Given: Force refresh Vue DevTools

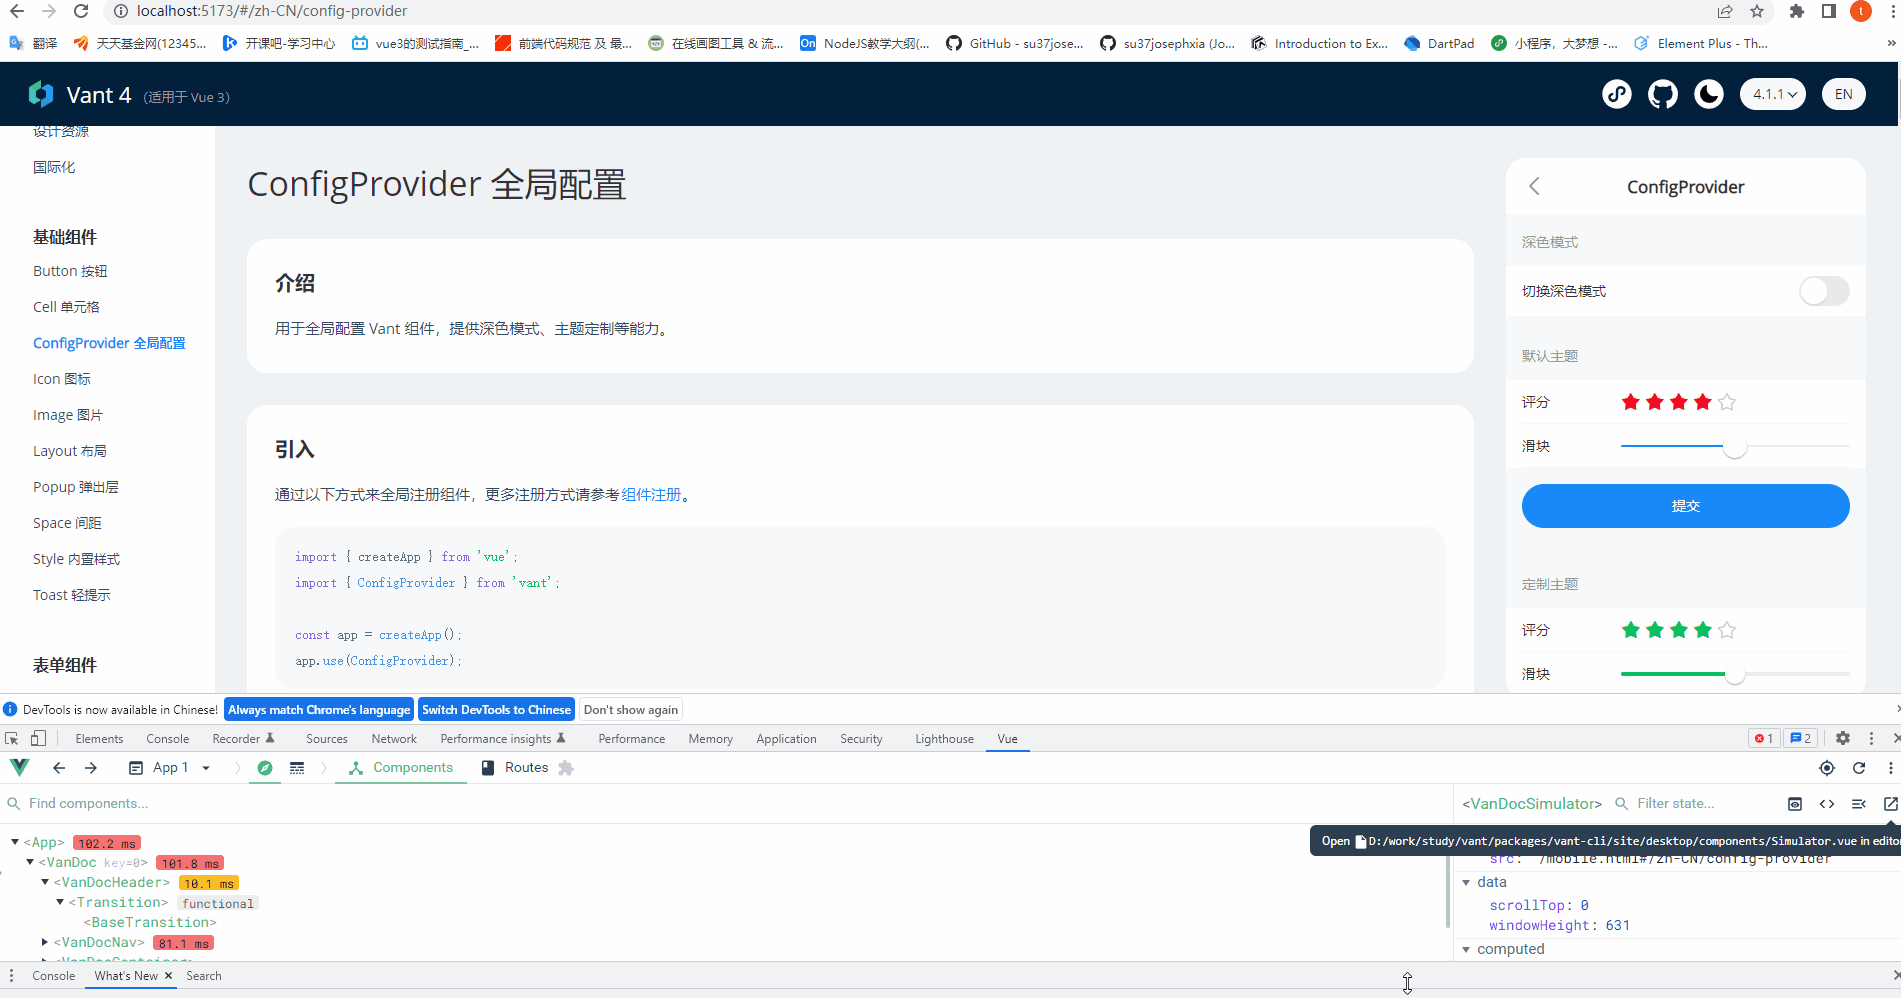Looking at the screenshot, I should coord(1859,768).
